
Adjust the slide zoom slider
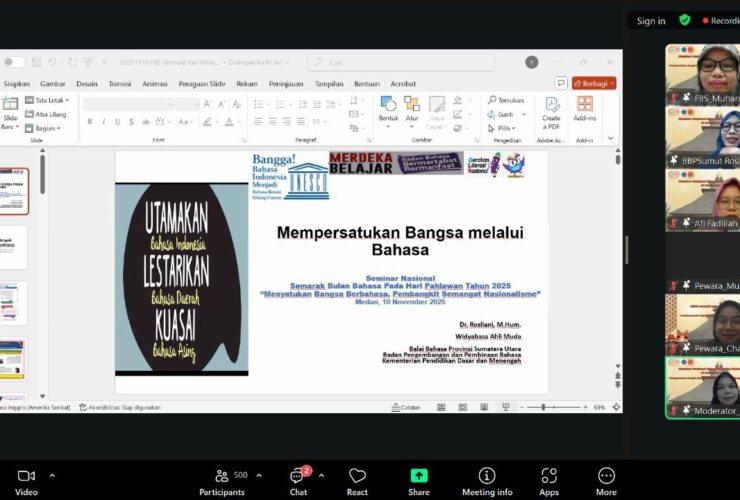pos(541,407)
